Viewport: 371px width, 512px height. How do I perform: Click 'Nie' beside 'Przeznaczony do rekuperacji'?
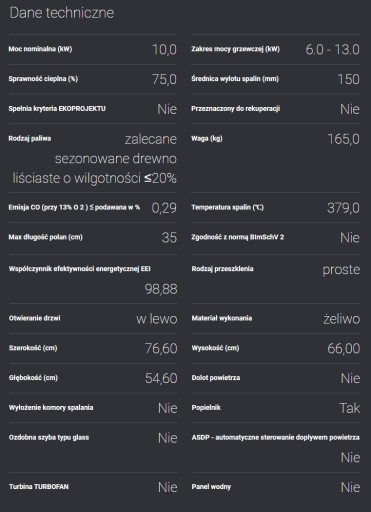tap(350, 109)
